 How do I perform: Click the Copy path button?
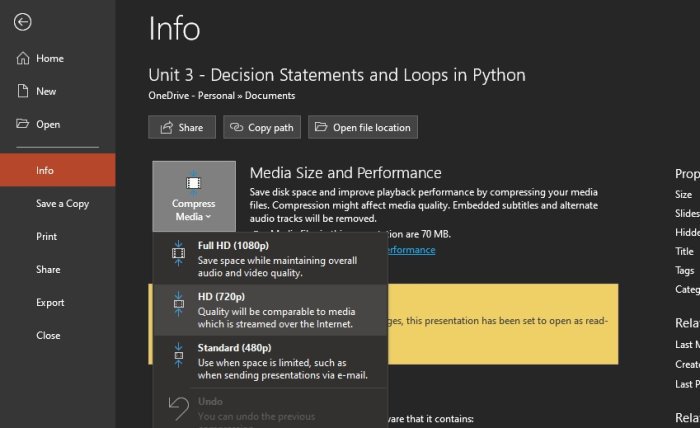(x=262, y=127)
